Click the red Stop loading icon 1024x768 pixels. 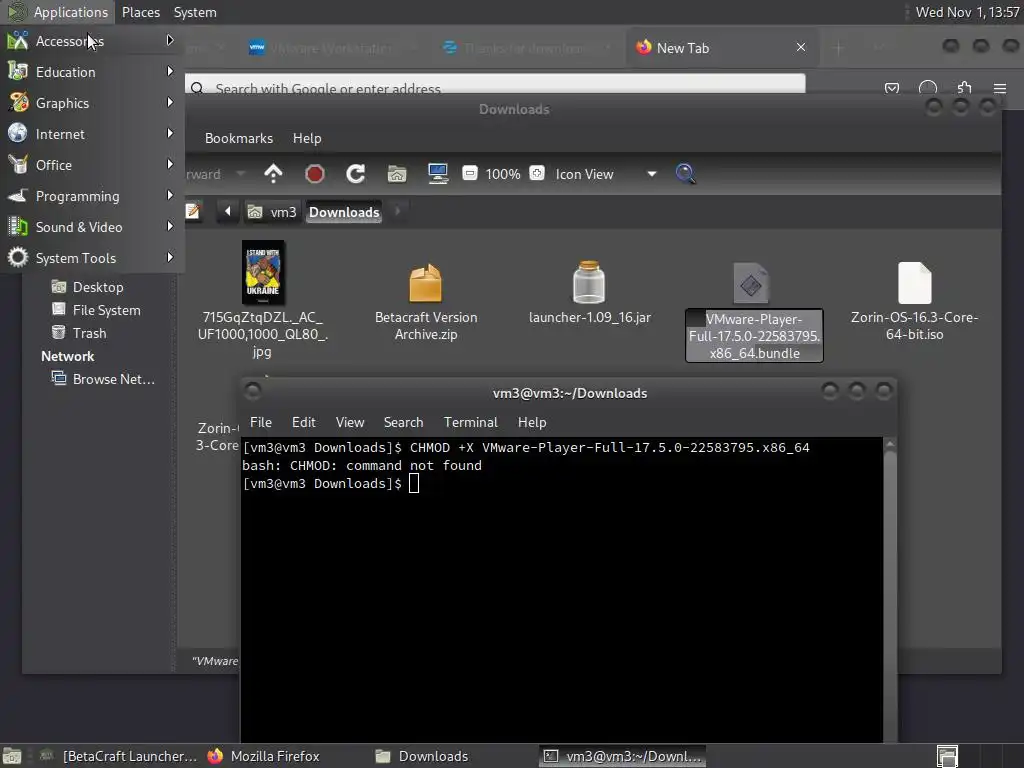(x=315, y=174)
